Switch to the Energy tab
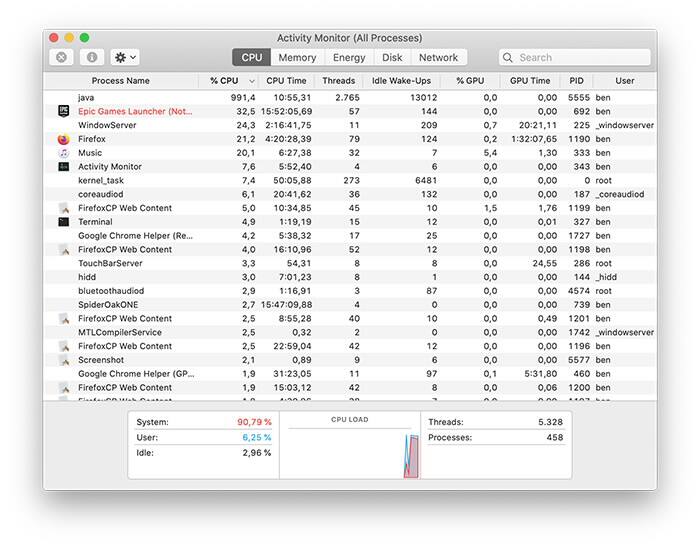Screen dimensions: 700x547 coord(349,57)
